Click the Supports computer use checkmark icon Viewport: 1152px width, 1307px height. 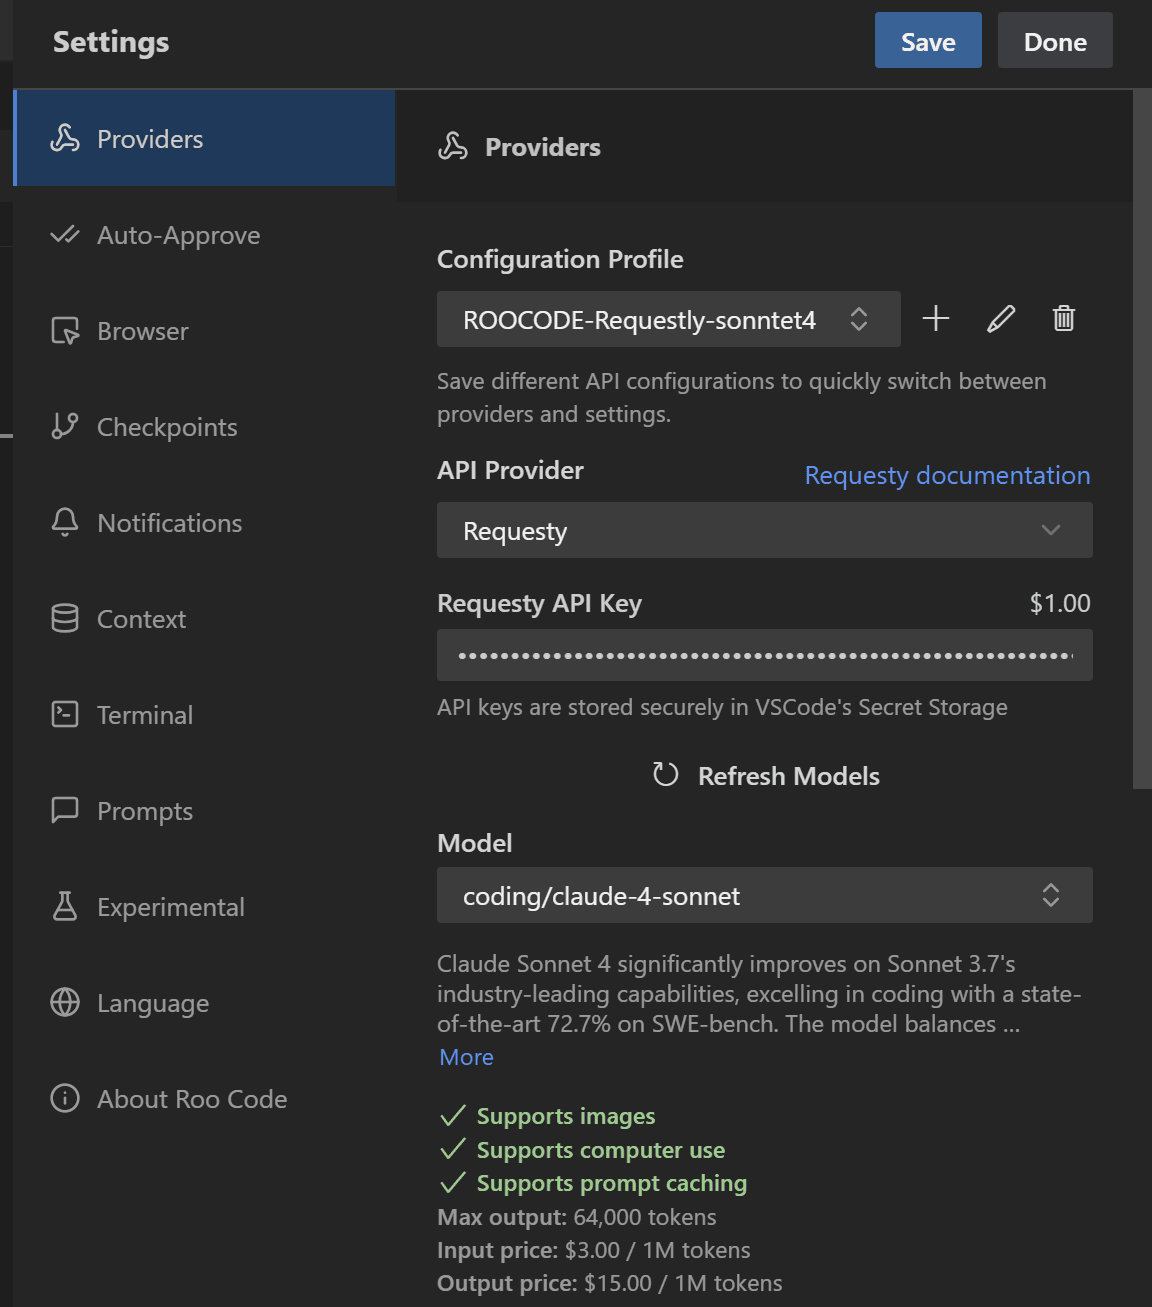pyautogui.click(x=453, y=1149)
